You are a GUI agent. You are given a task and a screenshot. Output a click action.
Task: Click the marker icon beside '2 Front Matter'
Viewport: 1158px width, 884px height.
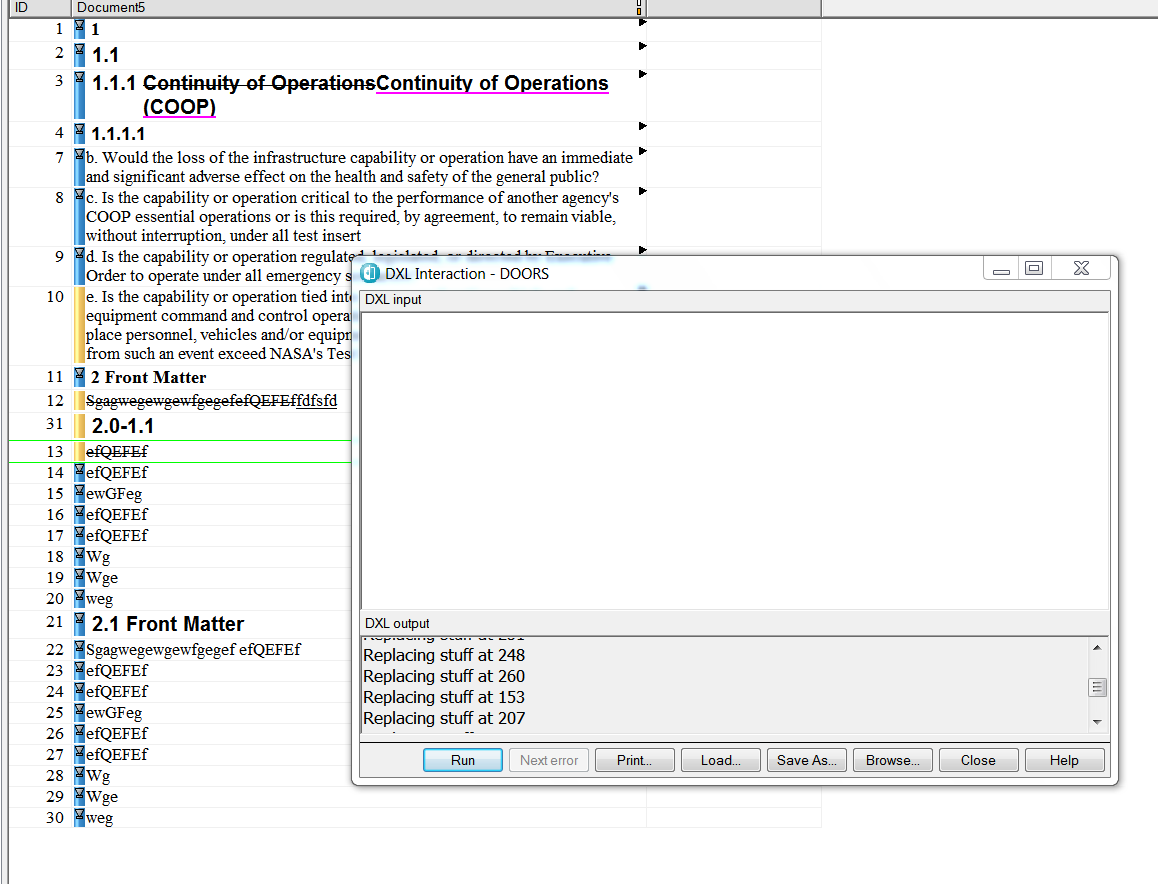click(x=80, y=376)
